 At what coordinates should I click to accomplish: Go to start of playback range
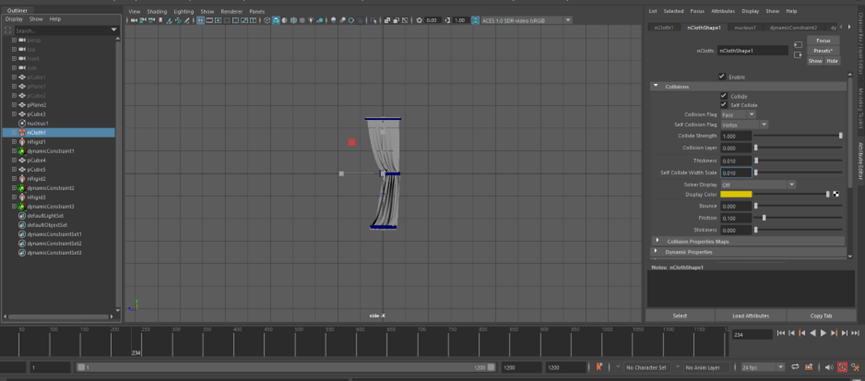coord(781,333)
